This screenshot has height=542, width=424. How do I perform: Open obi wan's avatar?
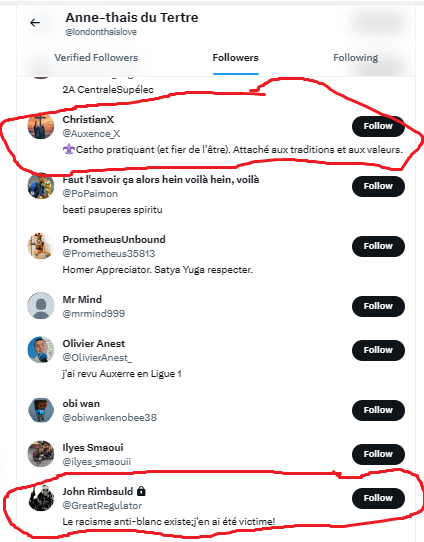[41, 410]
